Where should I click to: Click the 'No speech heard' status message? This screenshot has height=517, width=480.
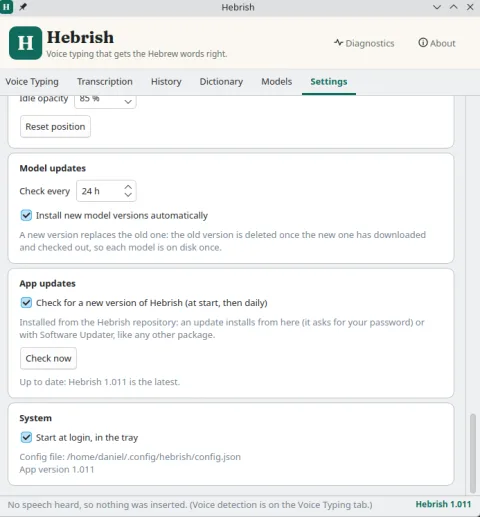(190, 505)
